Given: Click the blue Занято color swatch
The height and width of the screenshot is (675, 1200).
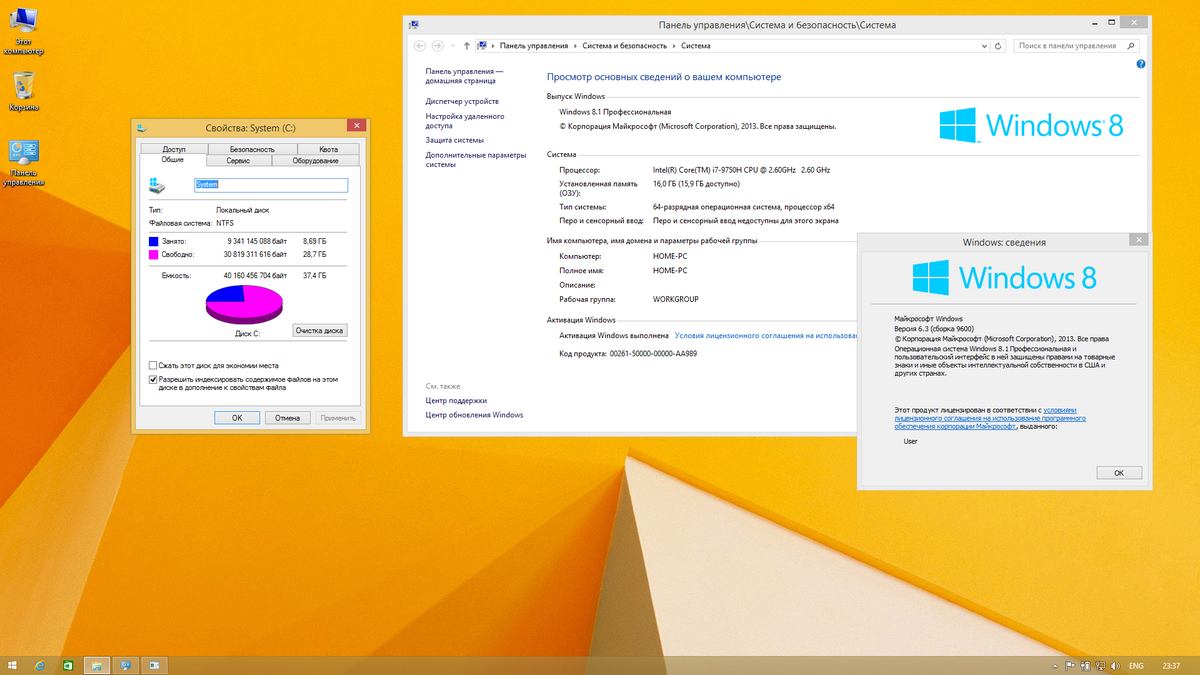Looking at the screenshot, I should (154, 241).
